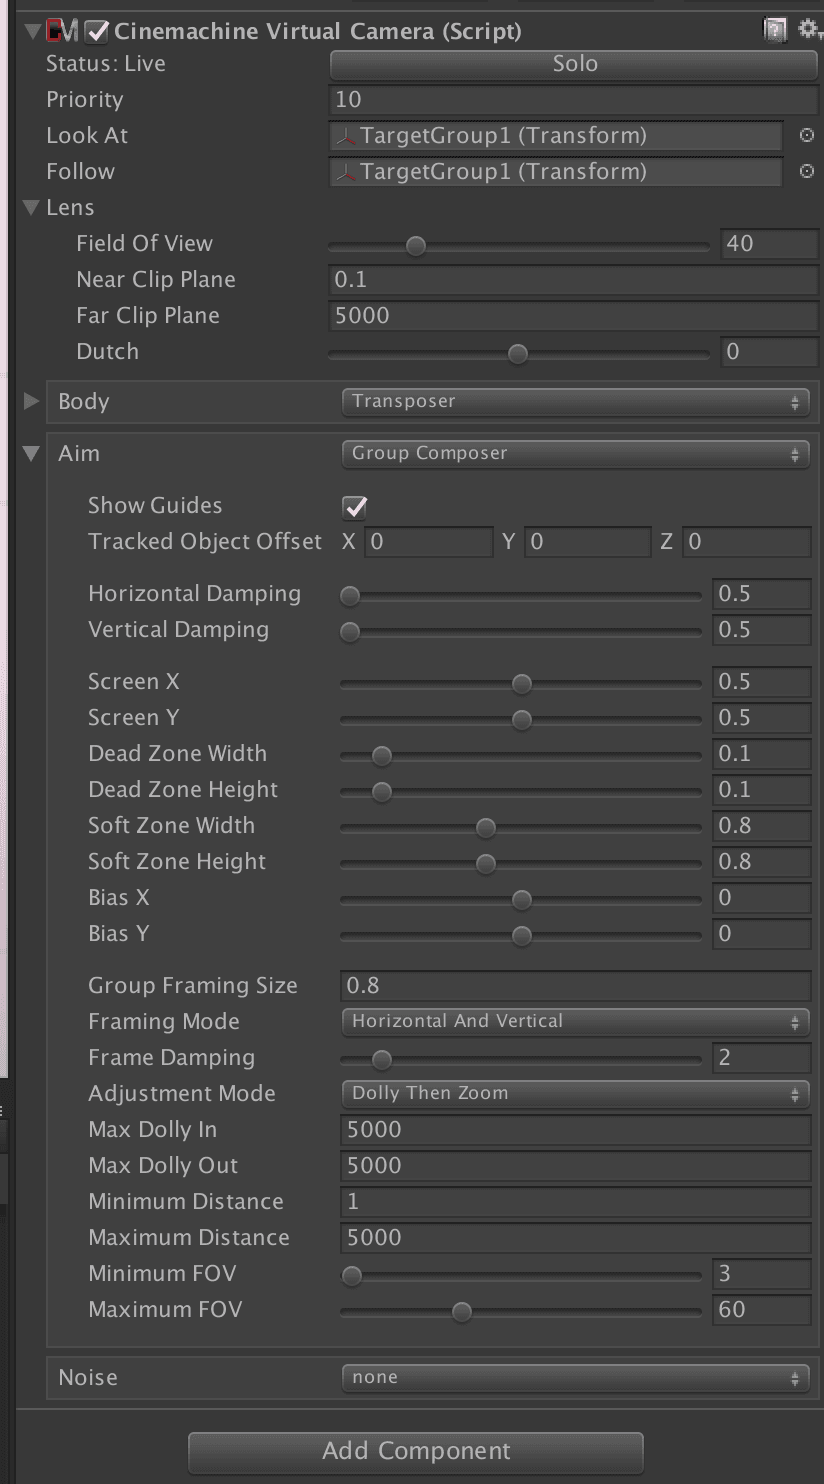Screen dimensions: 824x1484
Task: Open the Noise dropdown
Action: point(575,1378)
